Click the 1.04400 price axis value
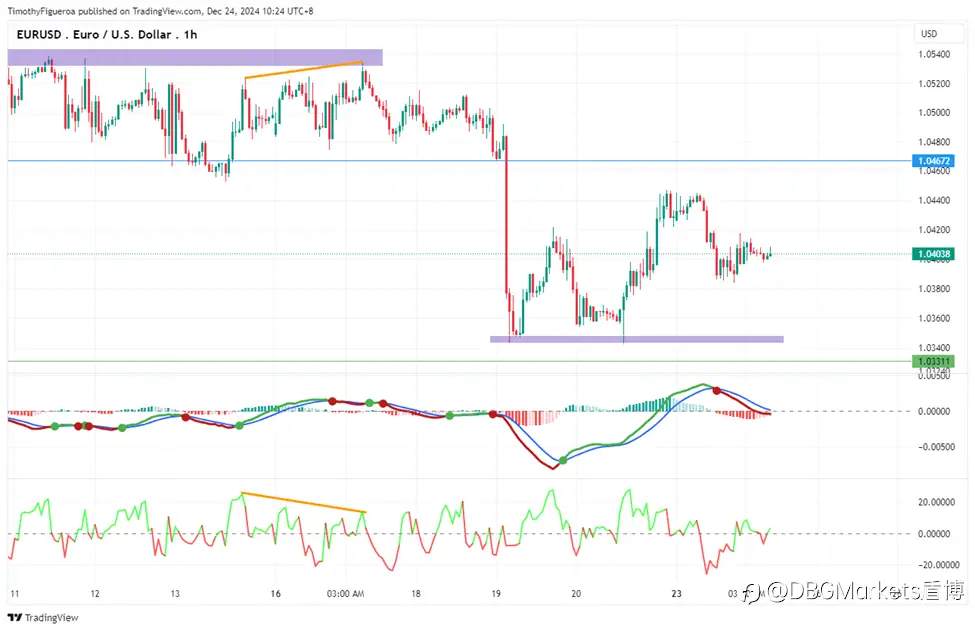This screenshot has width=975, height=631. (934, 200)
